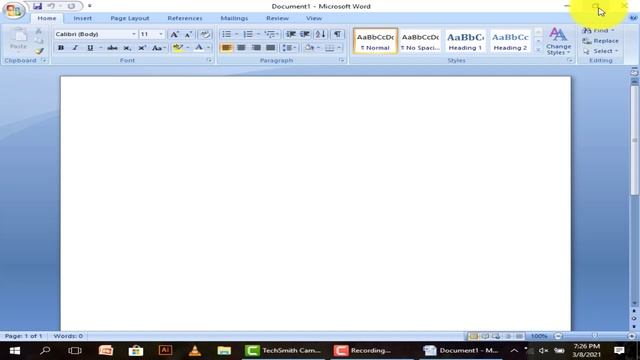Undo last action in Quick Access Toolbar
The width and height of the screenshot is (640, 360).
[51, 6]
